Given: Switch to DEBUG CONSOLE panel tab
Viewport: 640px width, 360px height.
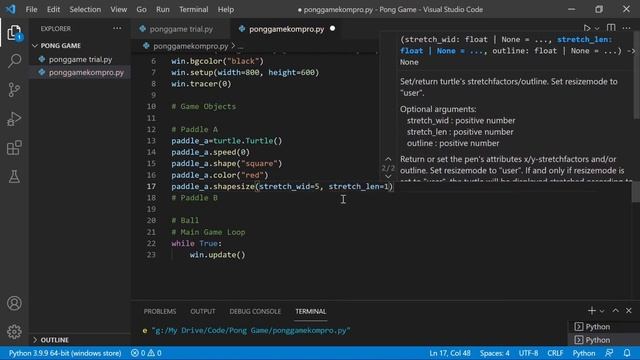Looking at the screenshot, I should (255, 311).
